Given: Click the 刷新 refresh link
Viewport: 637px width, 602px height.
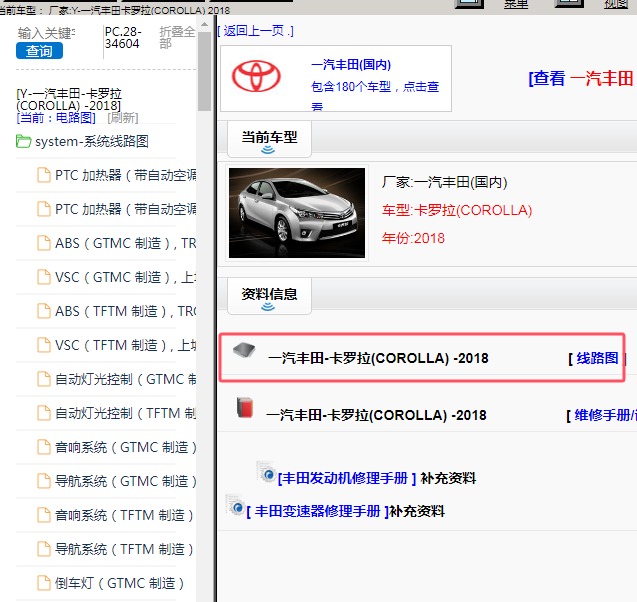Looking at the screenshot, I should [123, 118].
